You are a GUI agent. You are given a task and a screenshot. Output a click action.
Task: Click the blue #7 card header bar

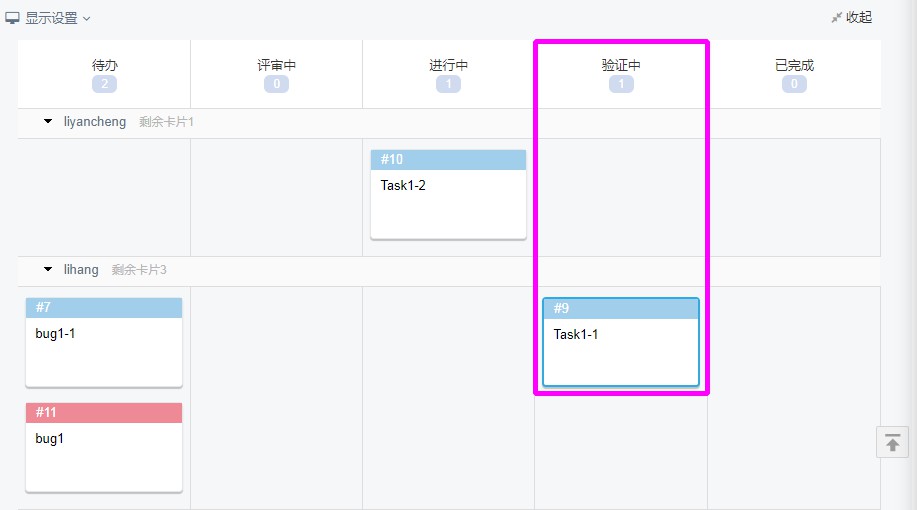[104, 308]
